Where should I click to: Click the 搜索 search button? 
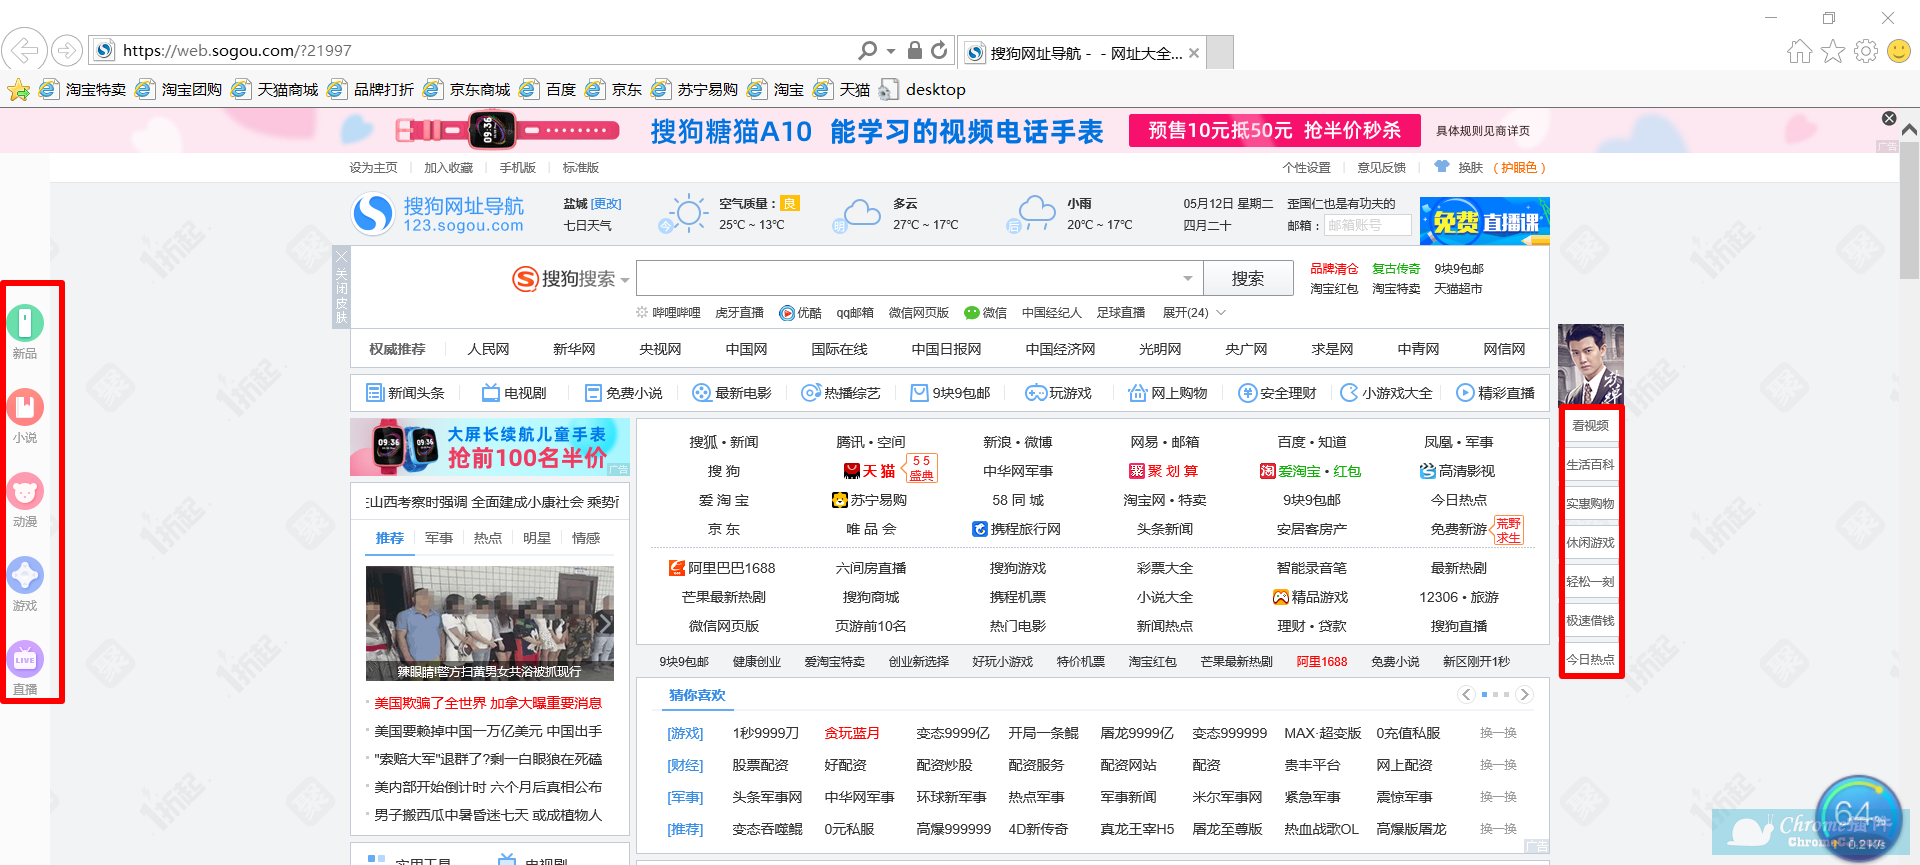click(1248, 279)
